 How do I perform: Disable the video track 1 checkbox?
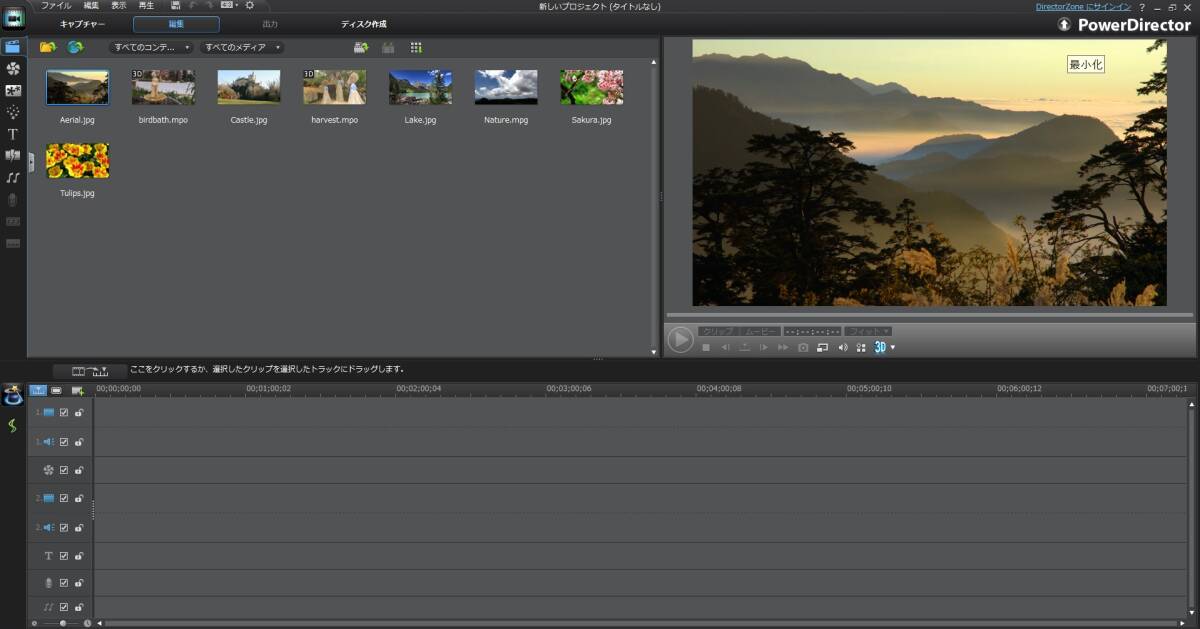(x=64, y=412)
